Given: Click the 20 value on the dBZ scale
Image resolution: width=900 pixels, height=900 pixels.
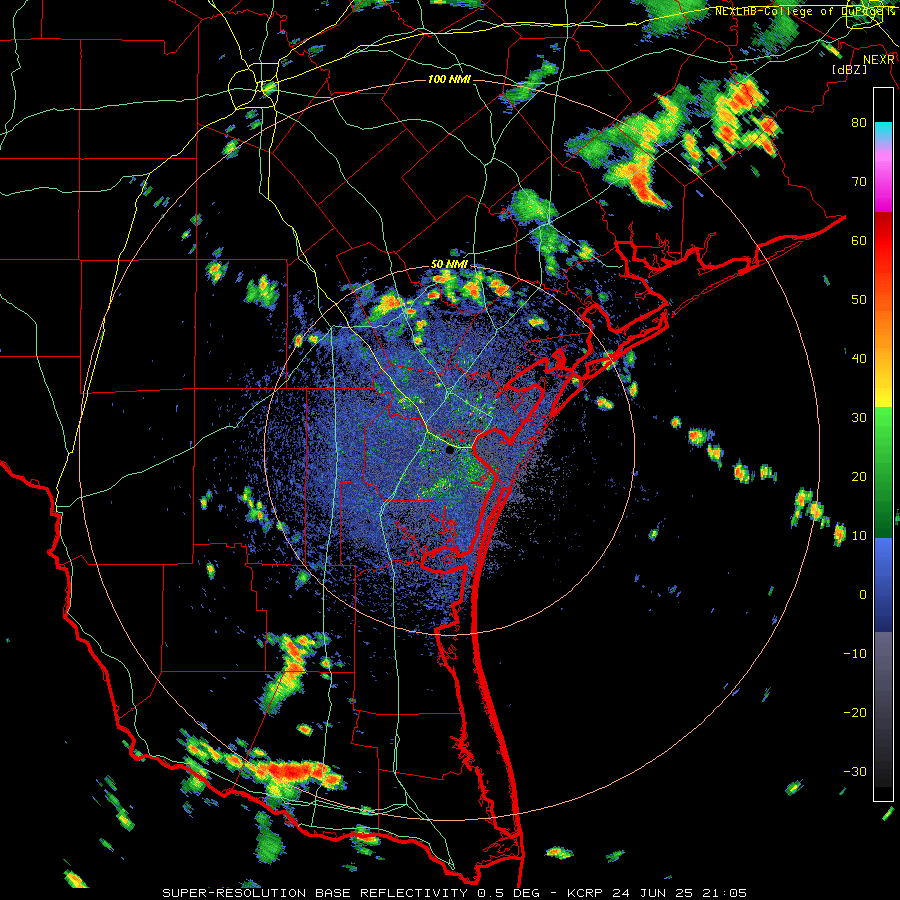Looking at the screenshot, I should [859, 477].
